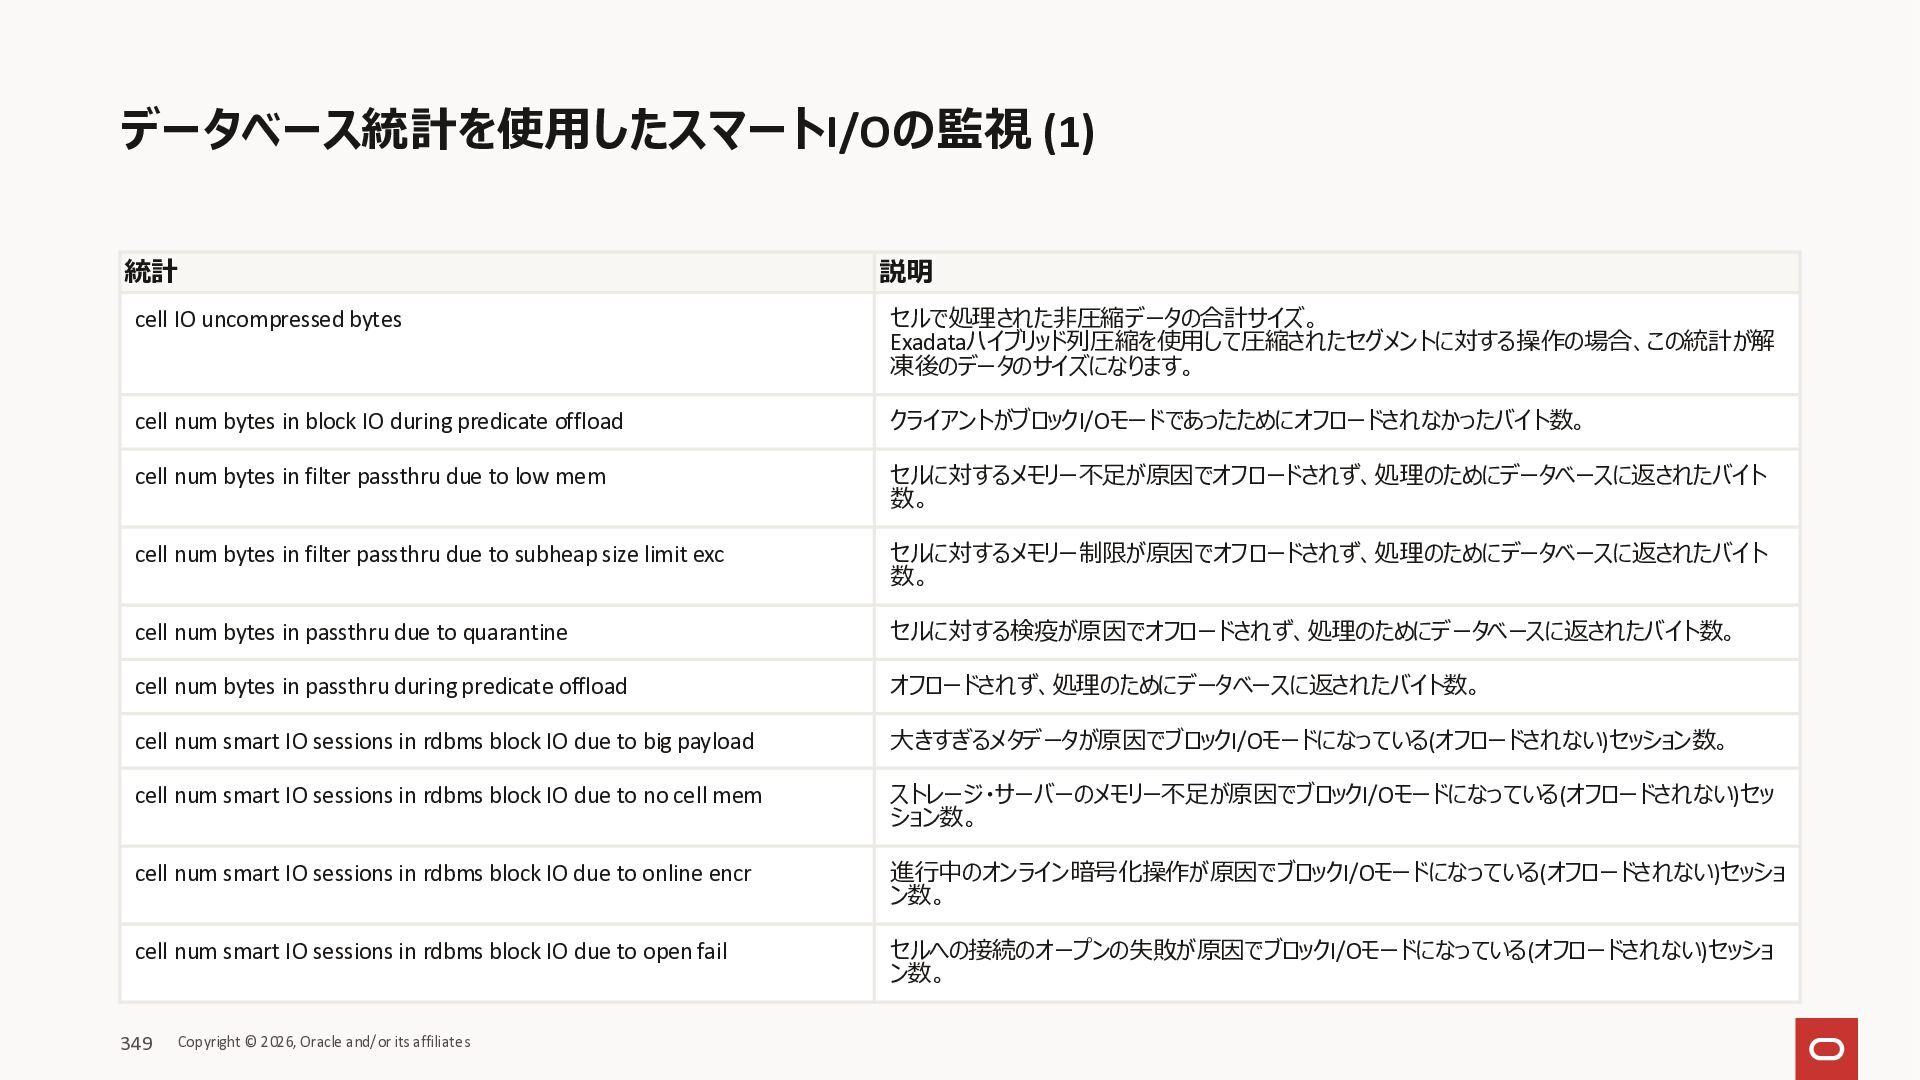Click the cell IO uncompressed bytes row

268,320
